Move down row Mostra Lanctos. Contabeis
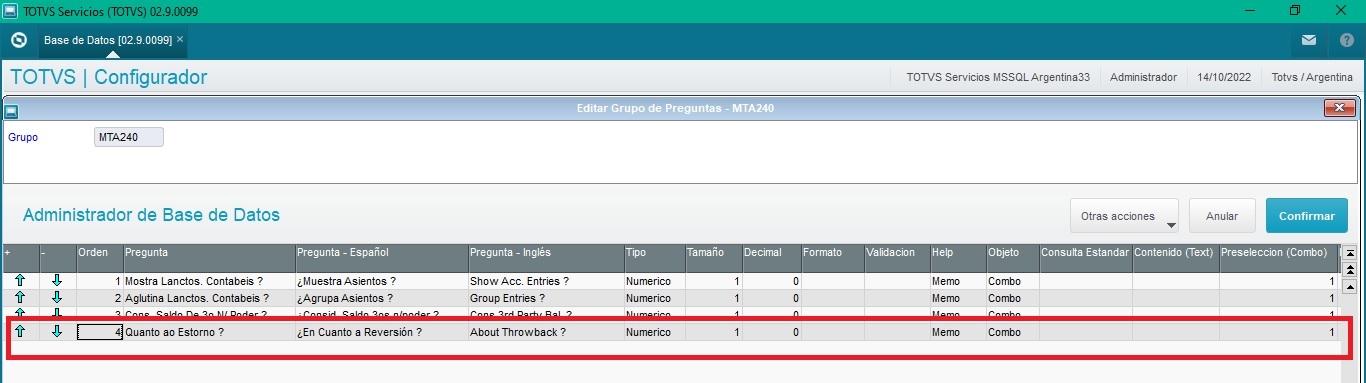 57,281
